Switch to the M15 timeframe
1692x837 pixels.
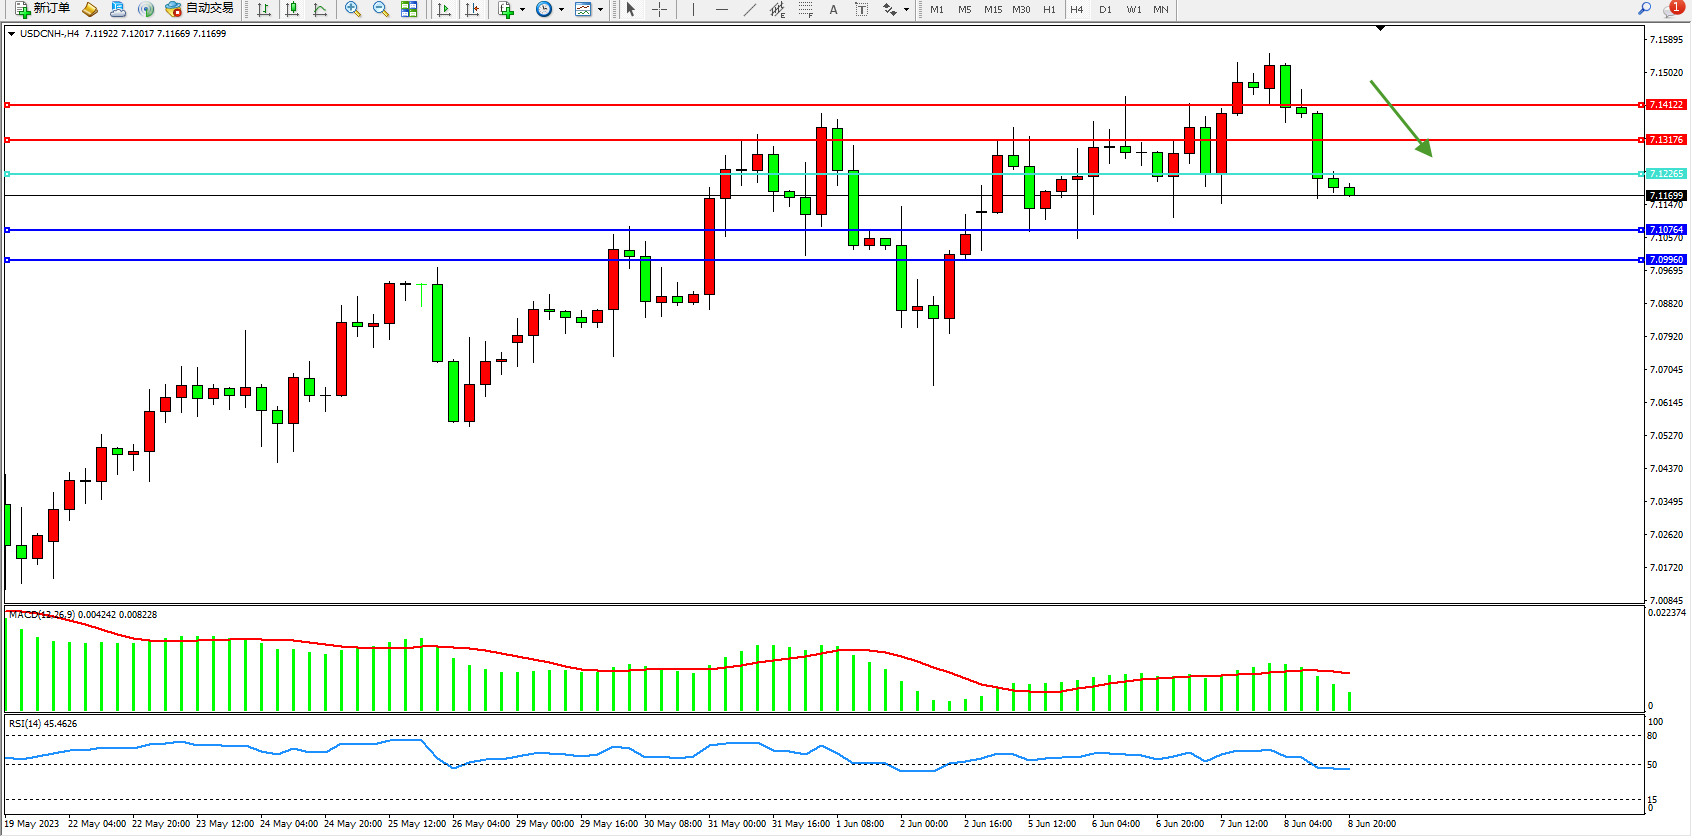click(992, 9)
